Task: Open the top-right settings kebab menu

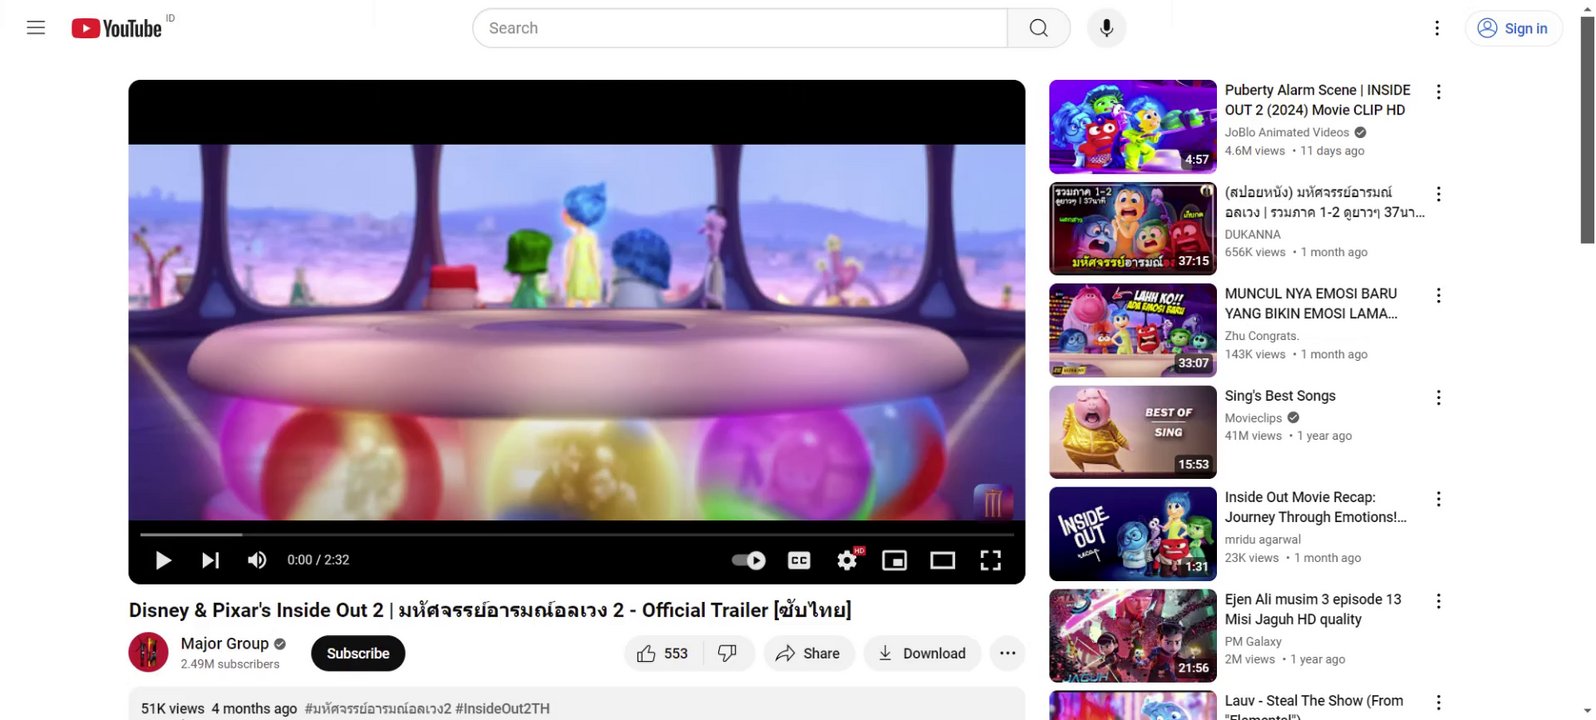Action: 1437,28
